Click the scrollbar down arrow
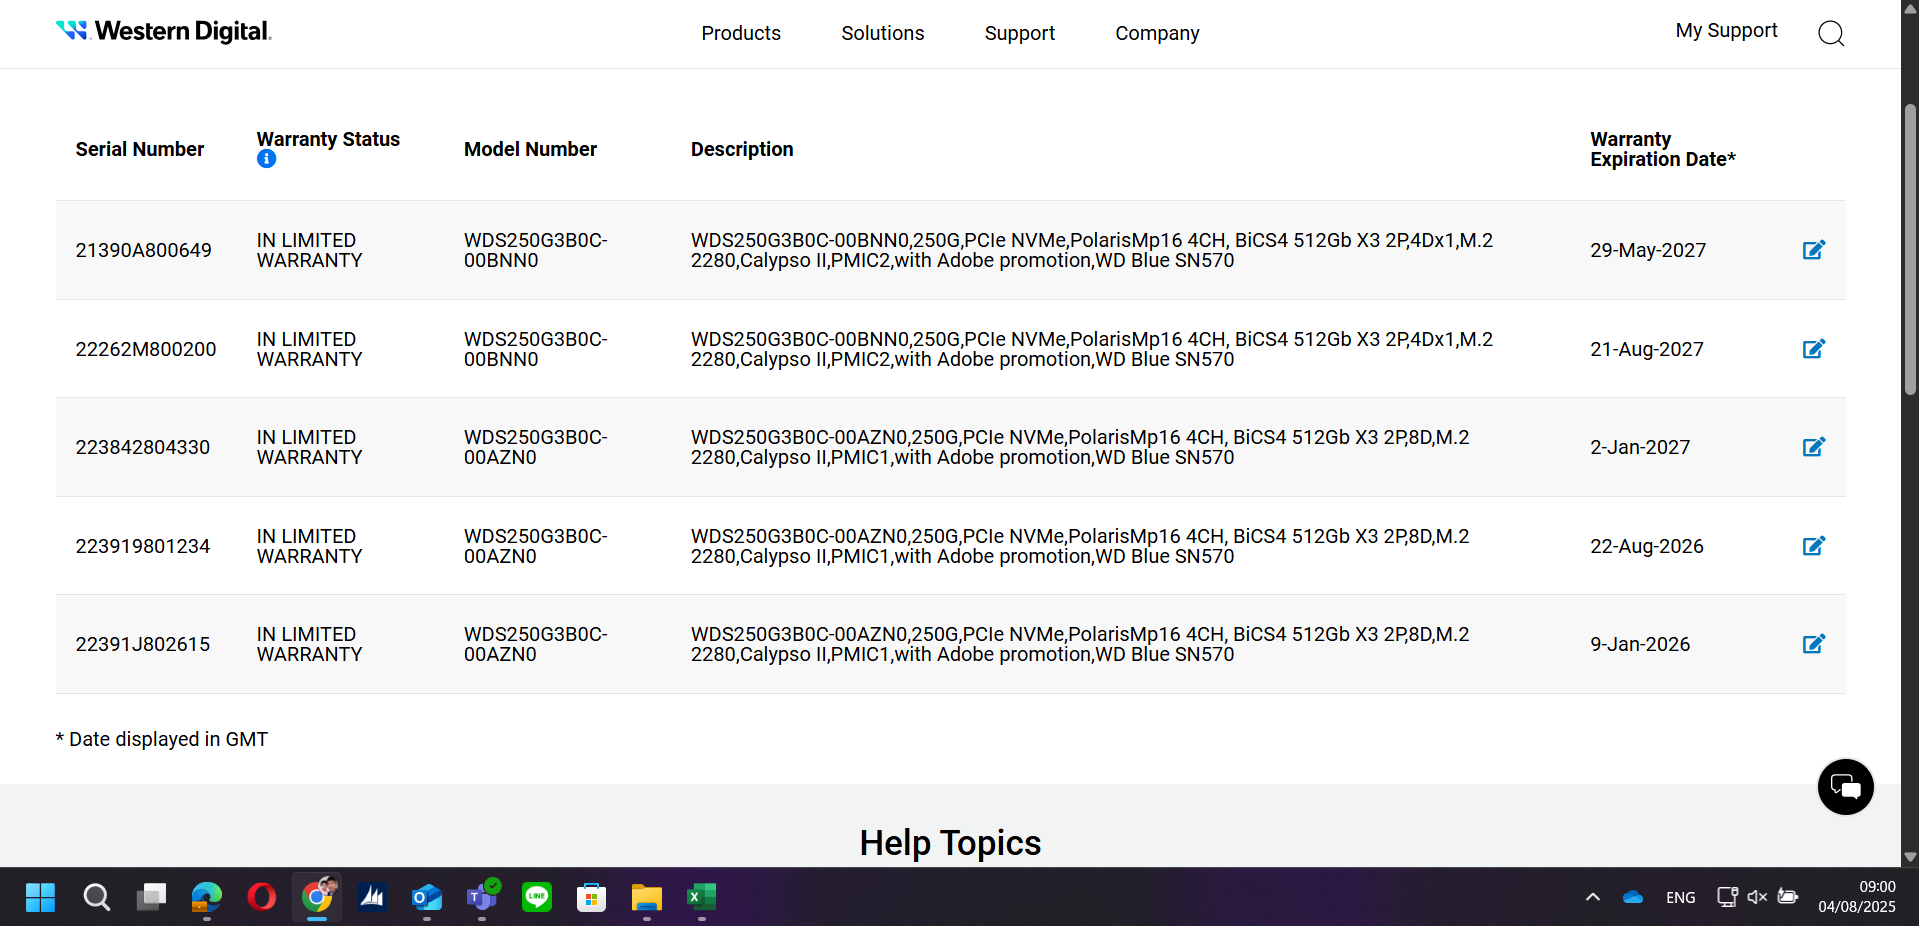1919x926 pixels. coord(1910,857)
